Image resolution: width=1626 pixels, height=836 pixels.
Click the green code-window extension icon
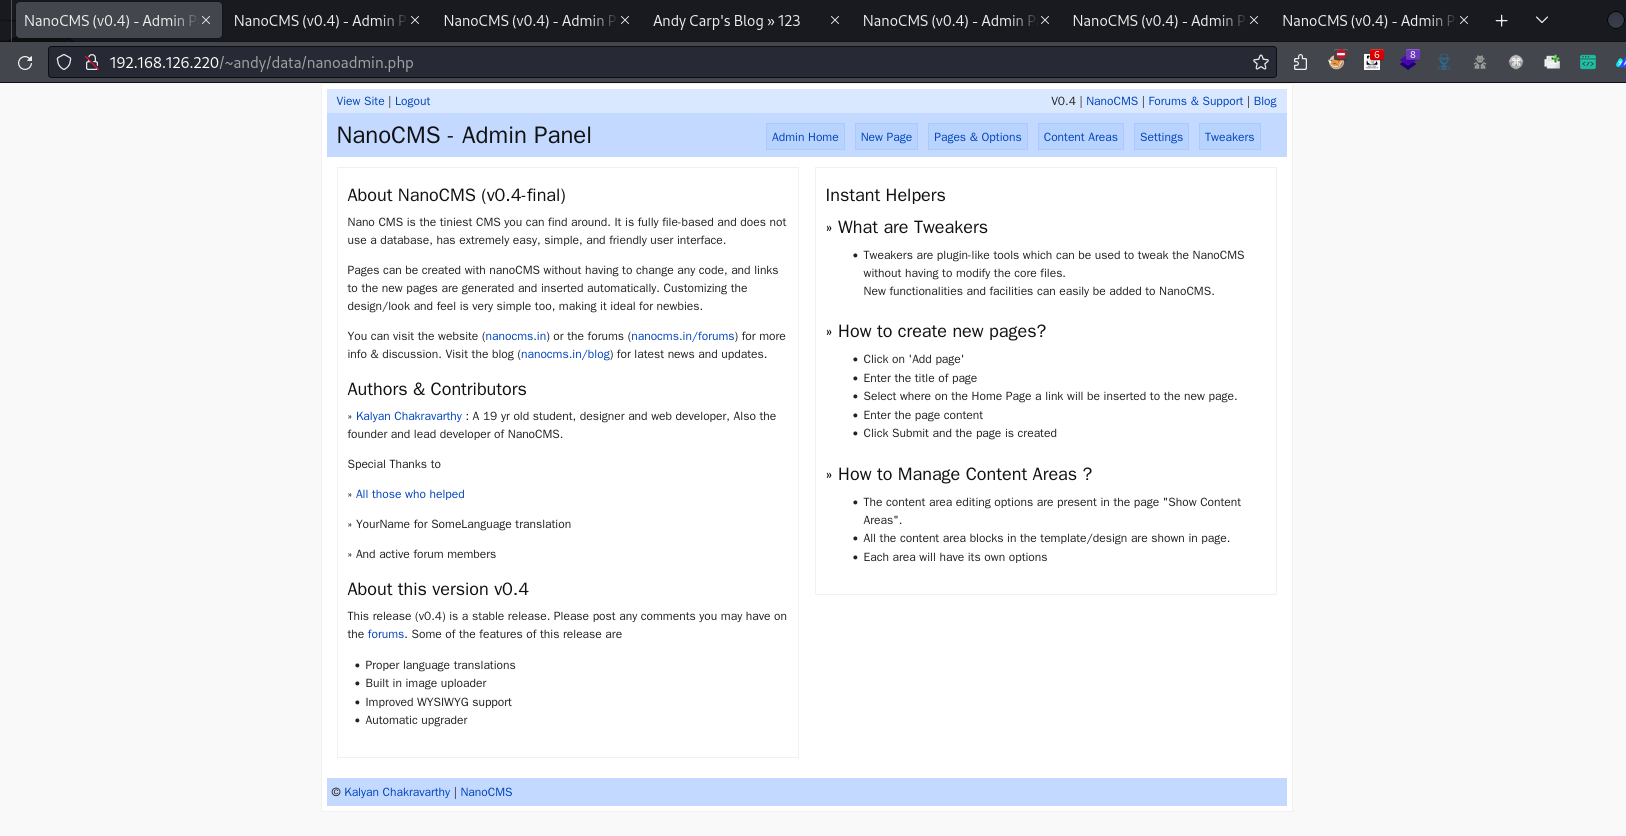(1588, 62)
